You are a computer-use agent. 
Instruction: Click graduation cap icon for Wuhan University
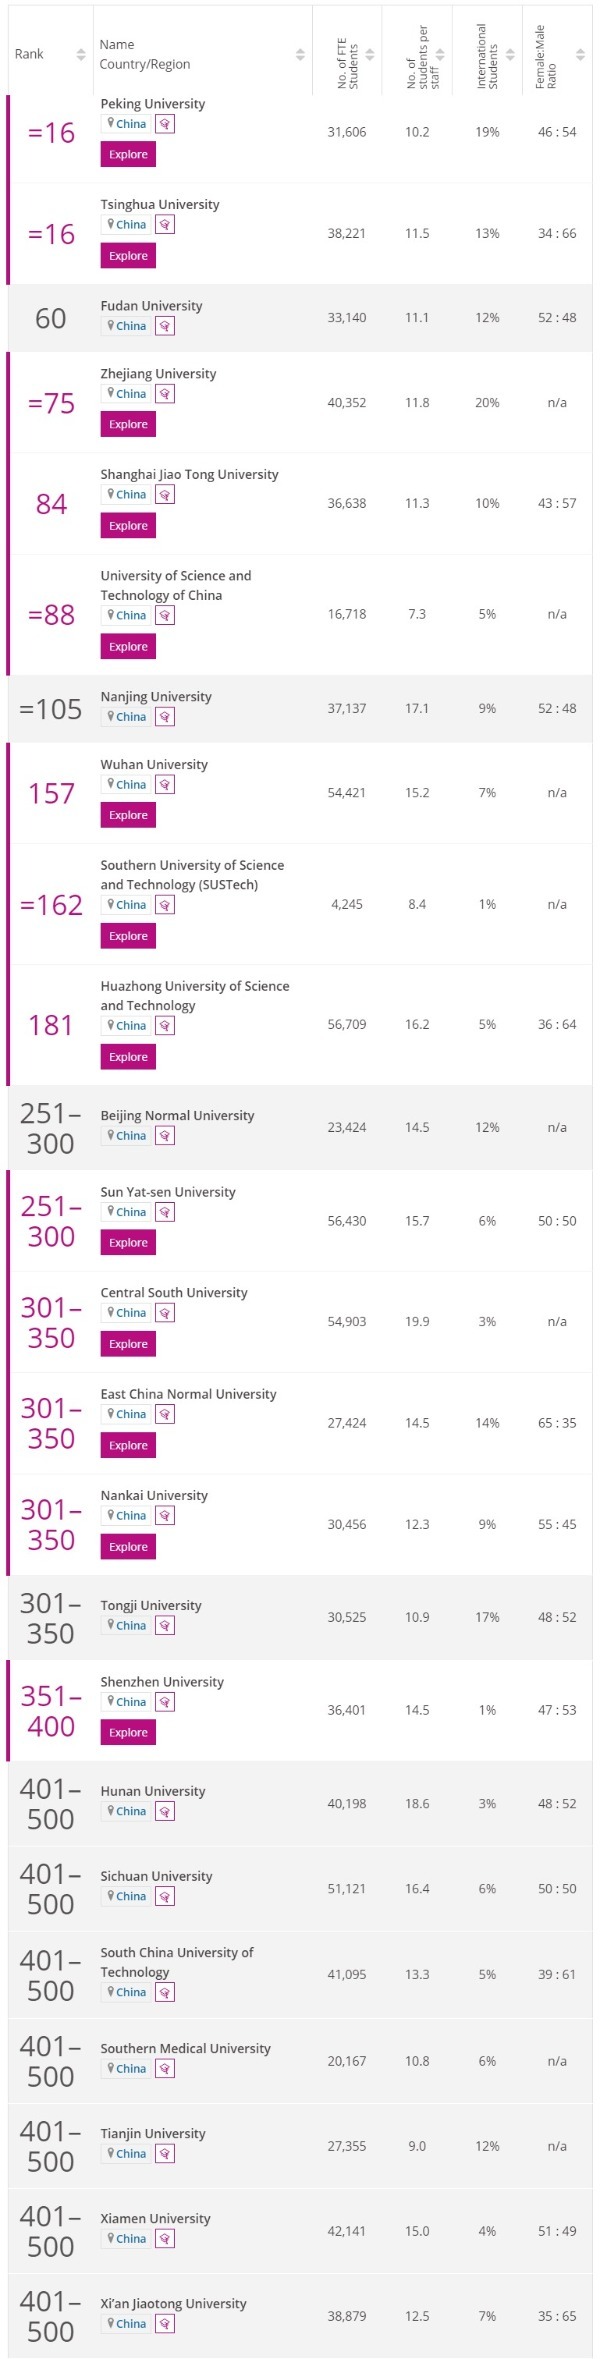point(165,785)
